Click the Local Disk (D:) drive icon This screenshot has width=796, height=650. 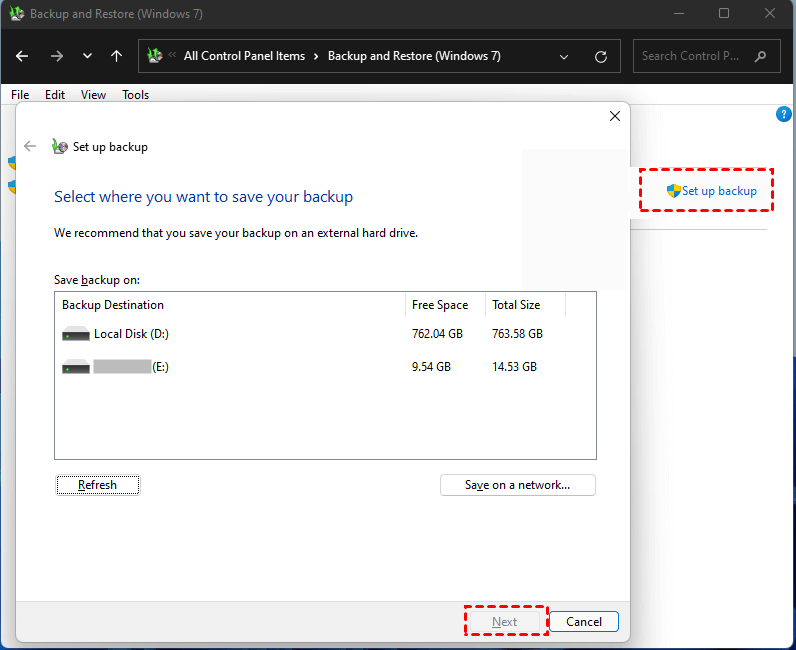point(76,334)
